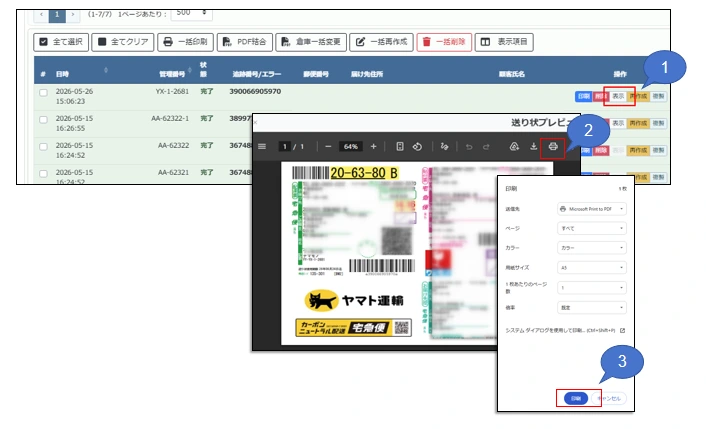The image size is (706, 429).
Task: Confirm with the blue 印刷 button in the print dialog
Action: tap(576, 398)
